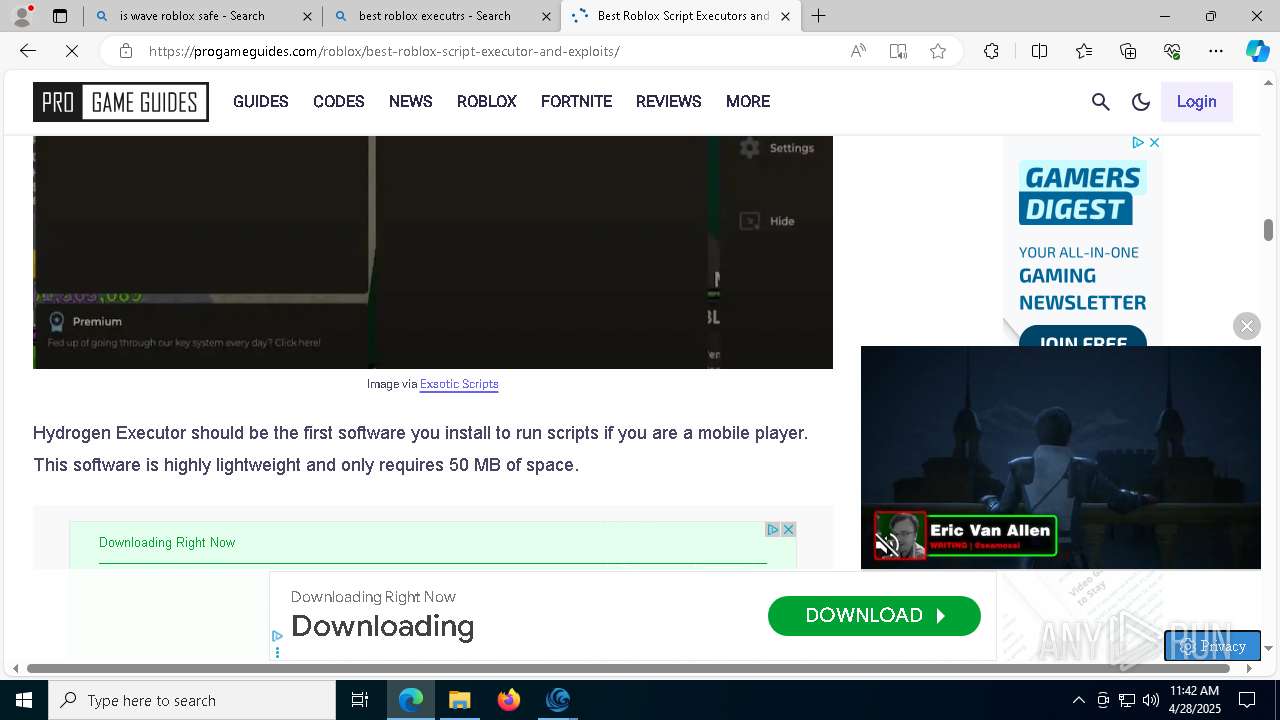Launch Firefox from taskbar
This screenshot has height=720, width=1280.
(x=509, y=700)
